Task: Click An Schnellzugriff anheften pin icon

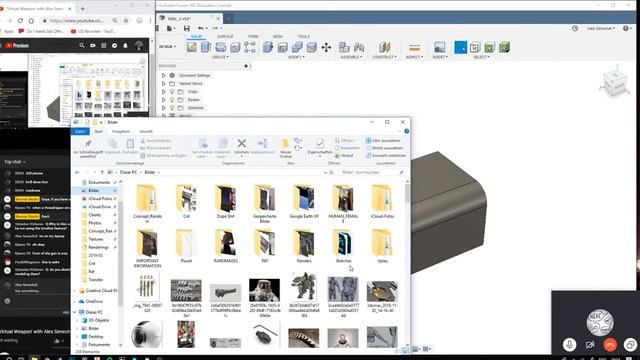Action: (x=88, y=143)
